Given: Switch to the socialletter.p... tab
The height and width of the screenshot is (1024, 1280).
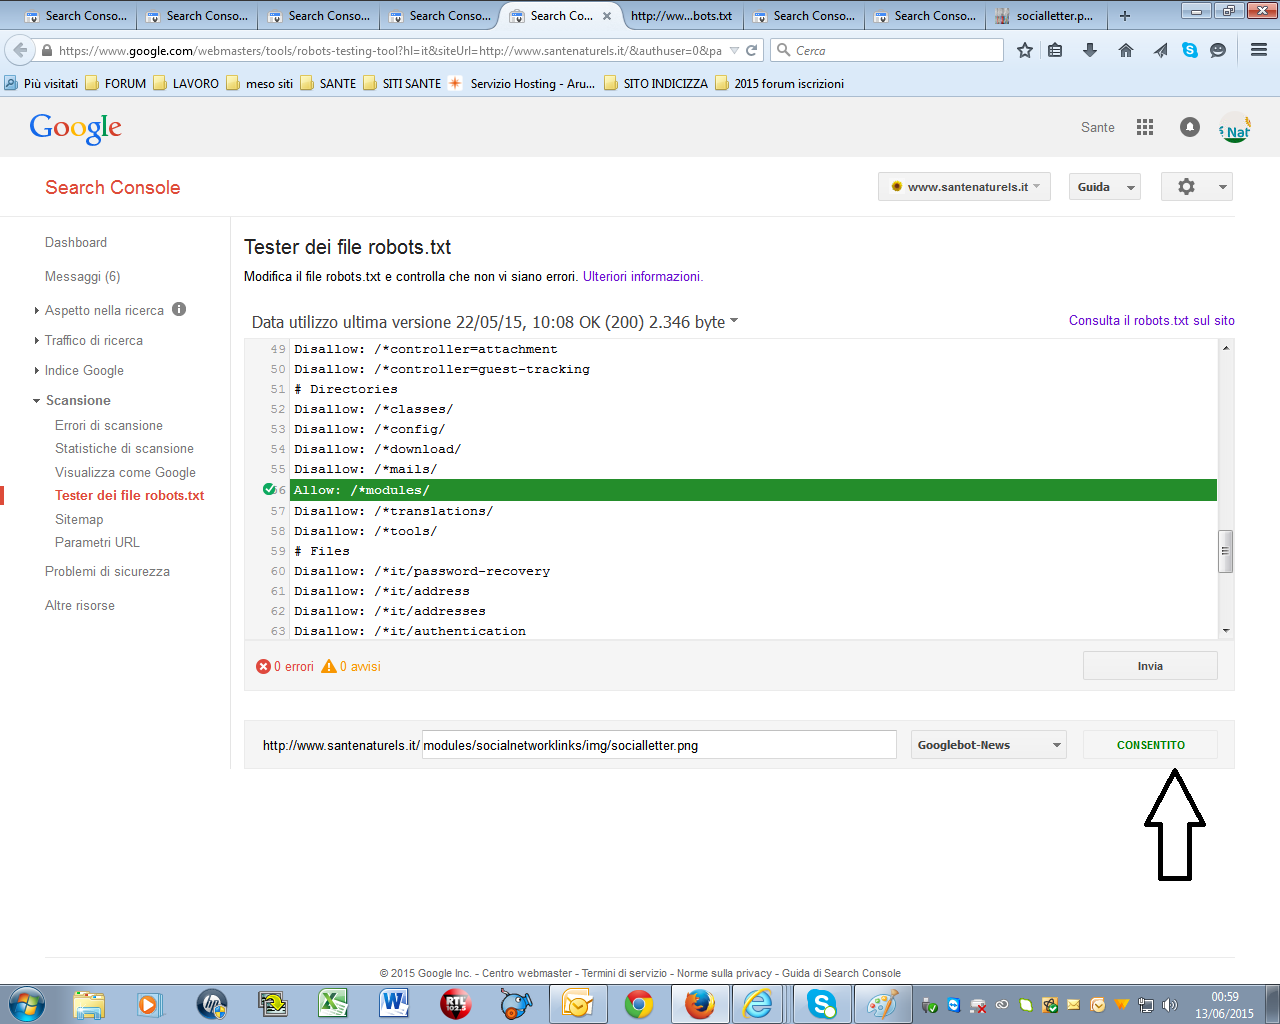Looking at the screenshot, I should [x=1045, y=16].
